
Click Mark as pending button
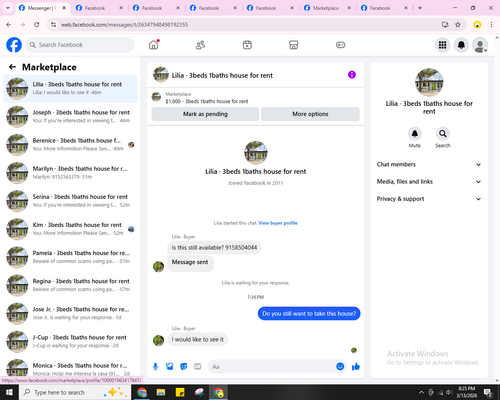tap(205, 114)
